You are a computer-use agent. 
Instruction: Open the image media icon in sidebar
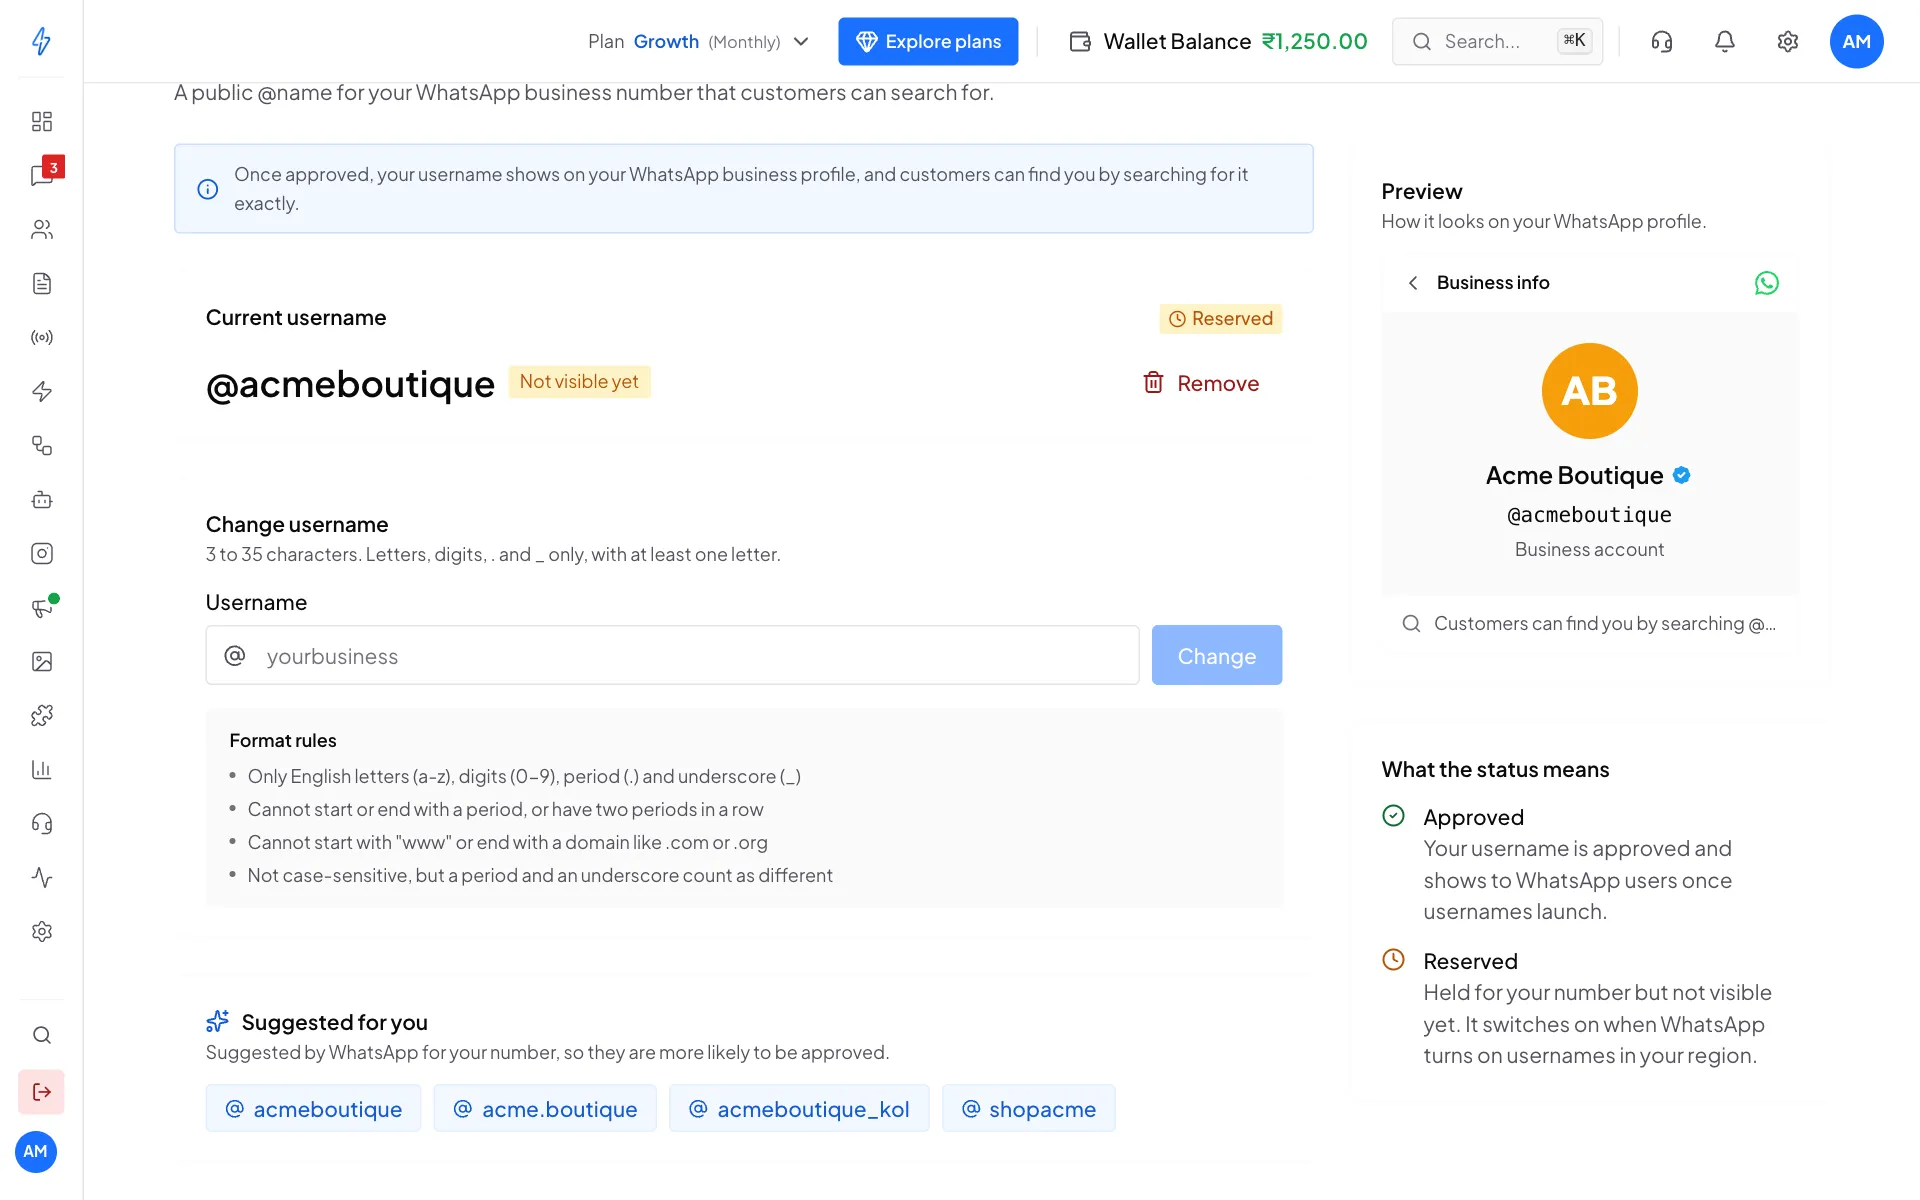coord(41,661)
